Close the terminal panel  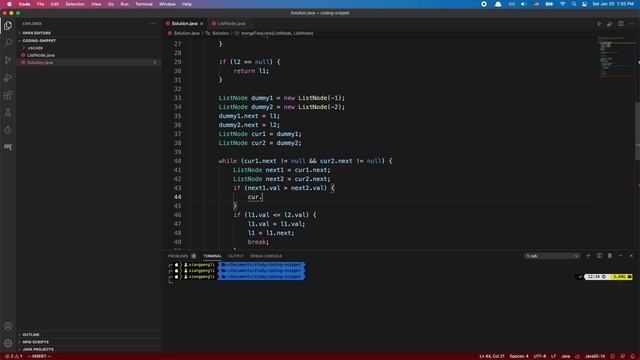631,256
